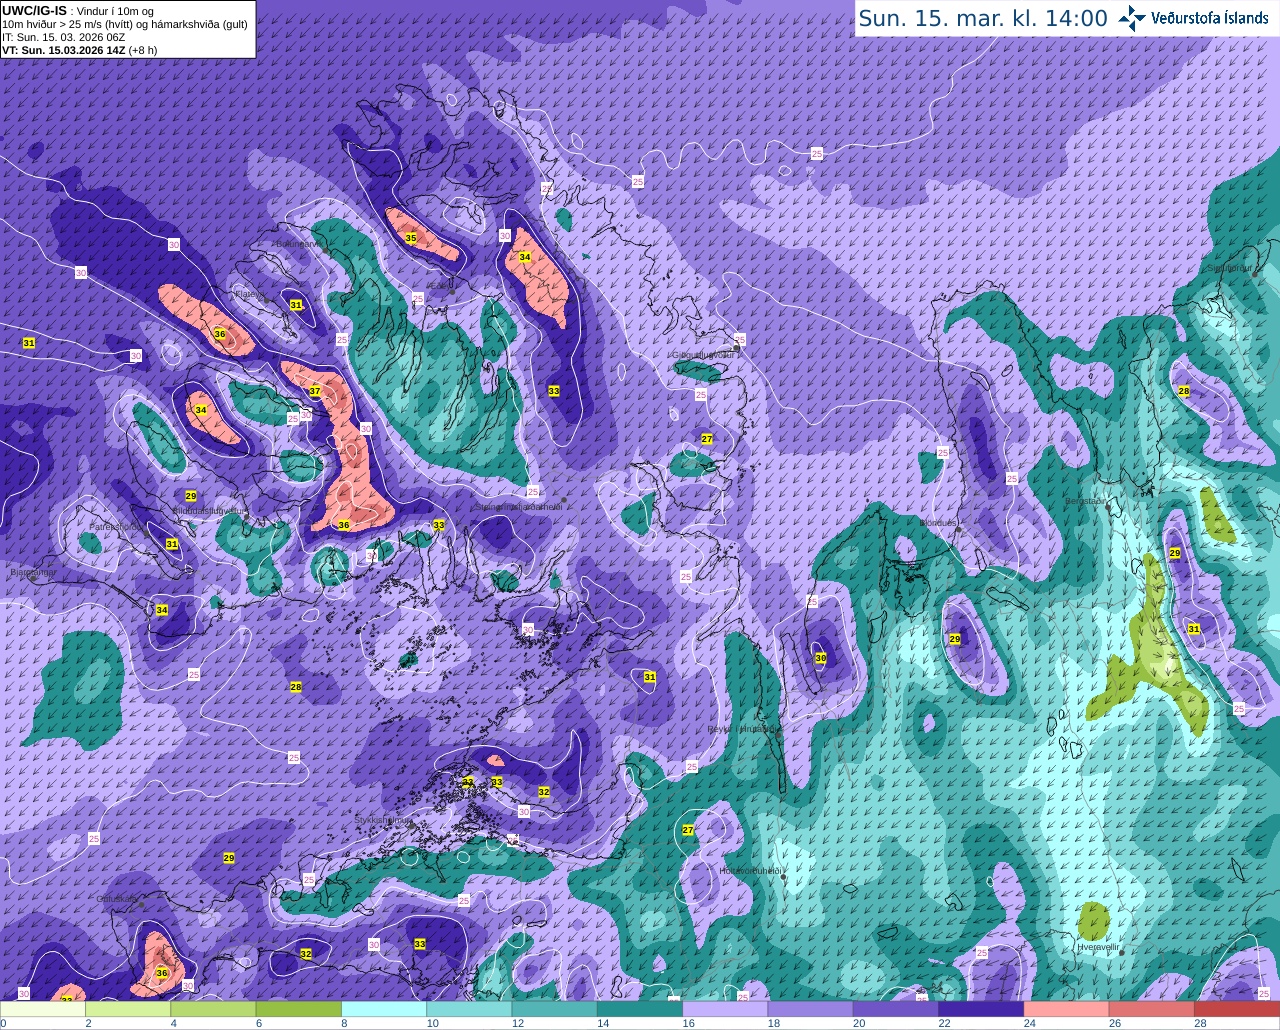The image size is (1280, 1030).
Task: Click the yellow 27 marker below Gjögurflugvöllur
Action: [707, 439]
